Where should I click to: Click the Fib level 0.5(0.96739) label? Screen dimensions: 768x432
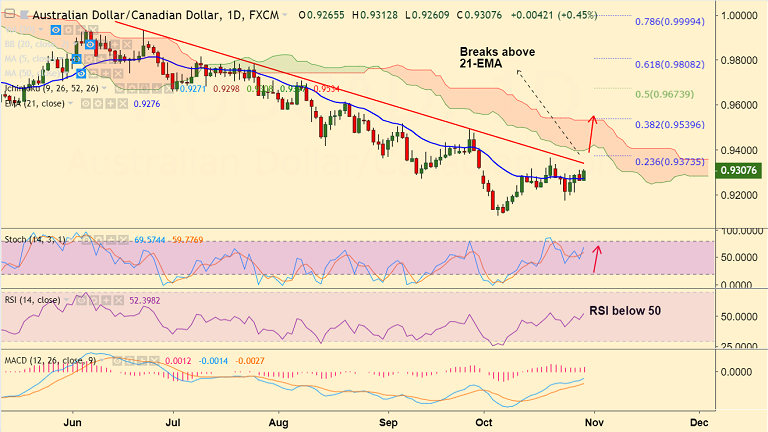coord(665,94)
